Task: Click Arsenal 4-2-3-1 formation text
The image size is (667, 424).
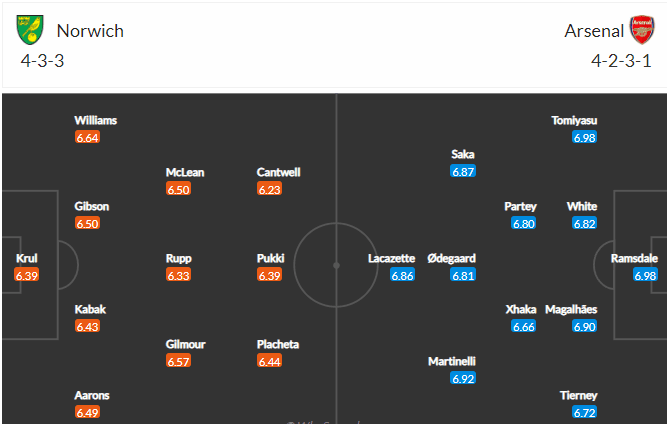Action: point(621,61)
